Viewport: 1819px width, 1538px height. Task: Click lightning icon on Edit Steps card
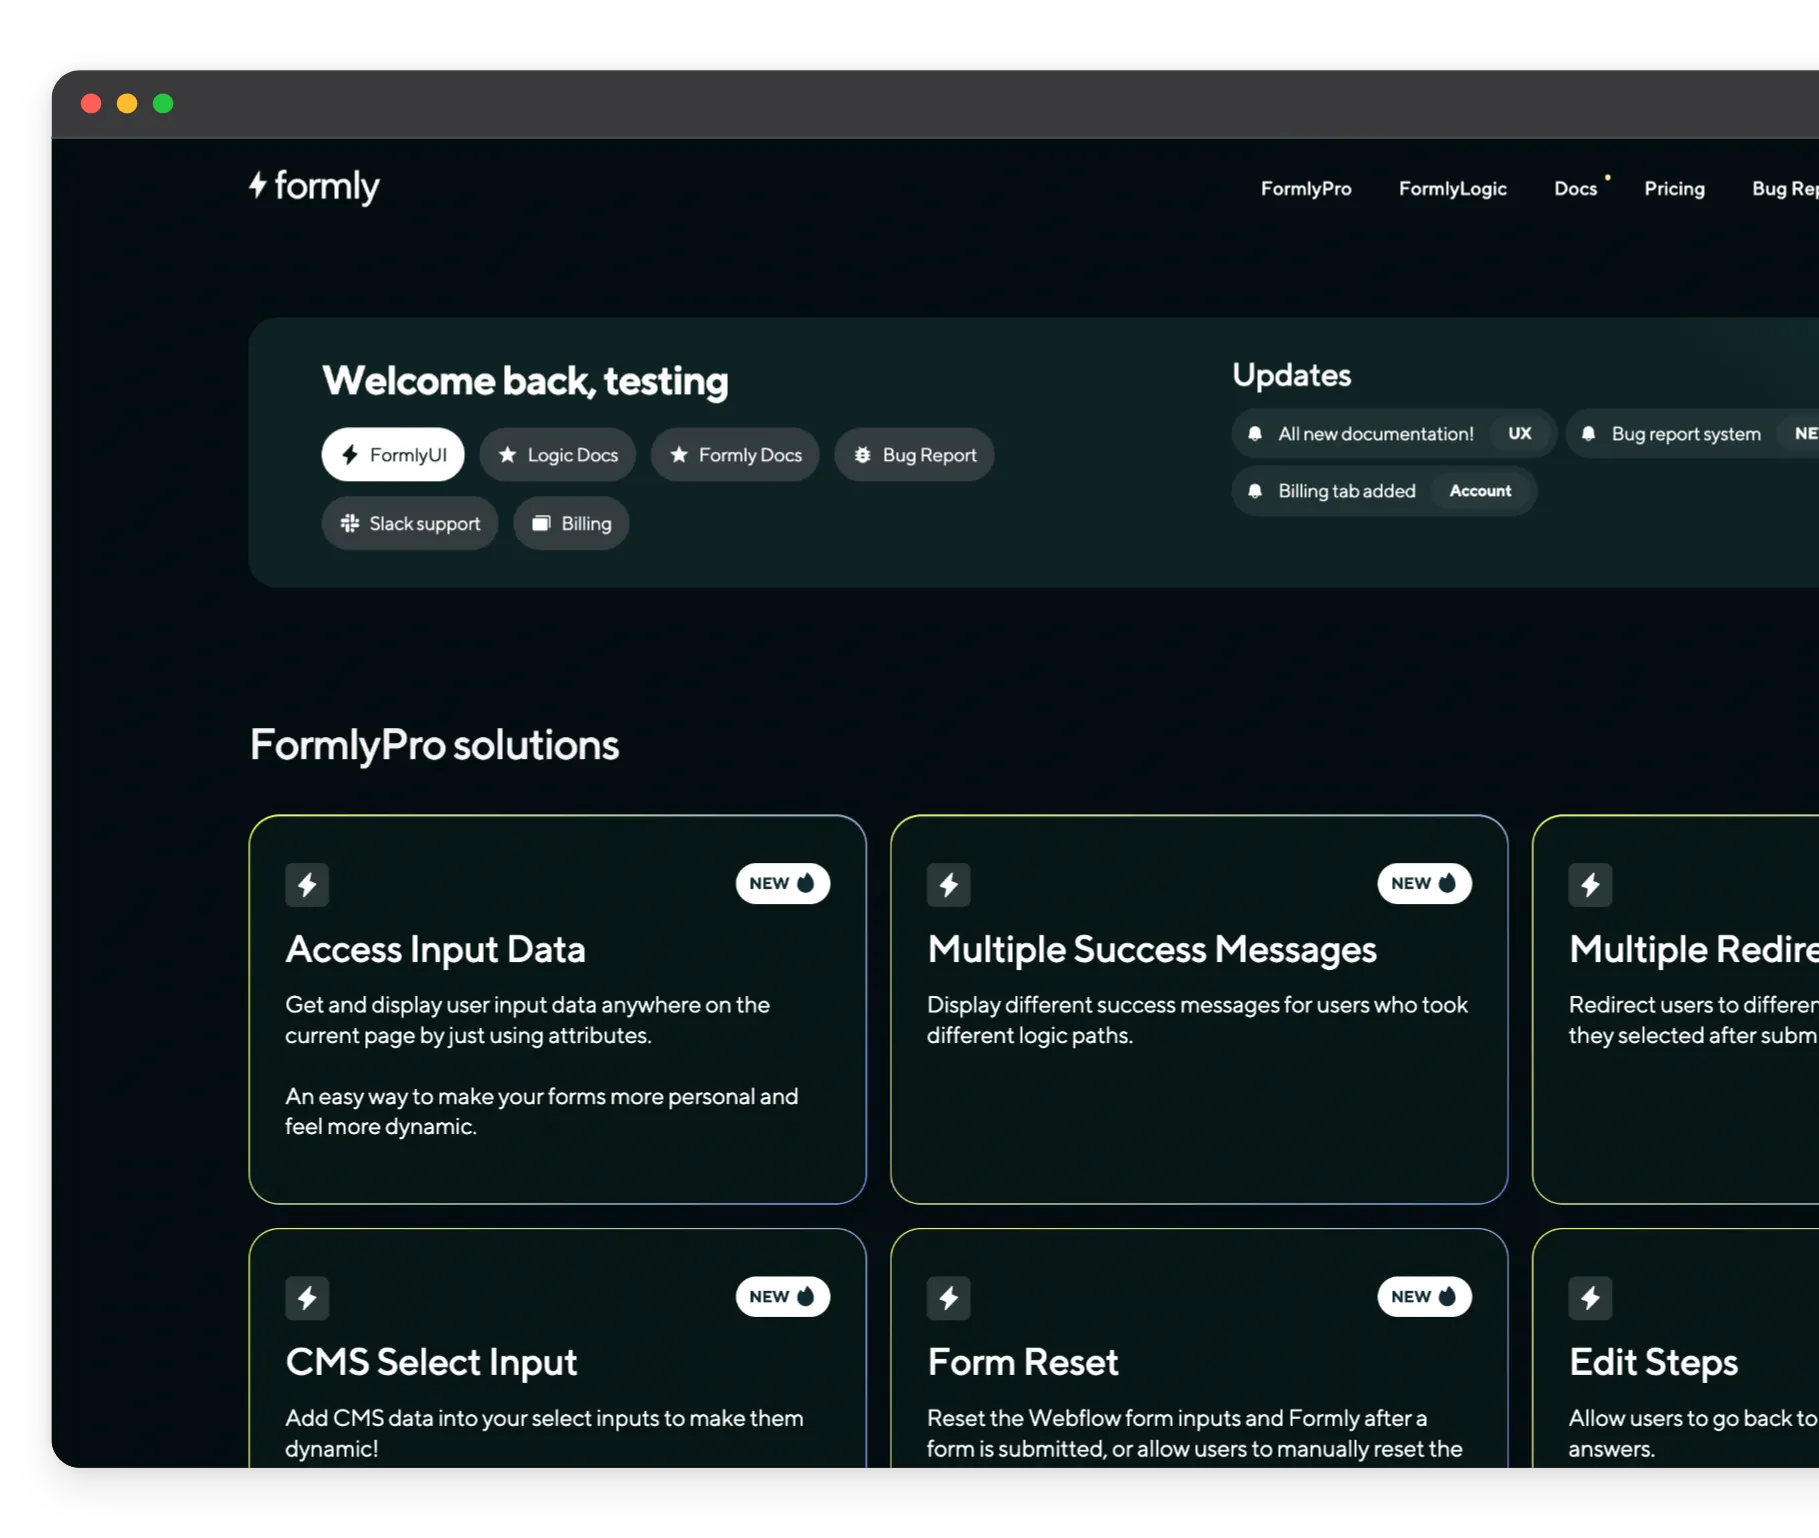pos(1590,1298)
